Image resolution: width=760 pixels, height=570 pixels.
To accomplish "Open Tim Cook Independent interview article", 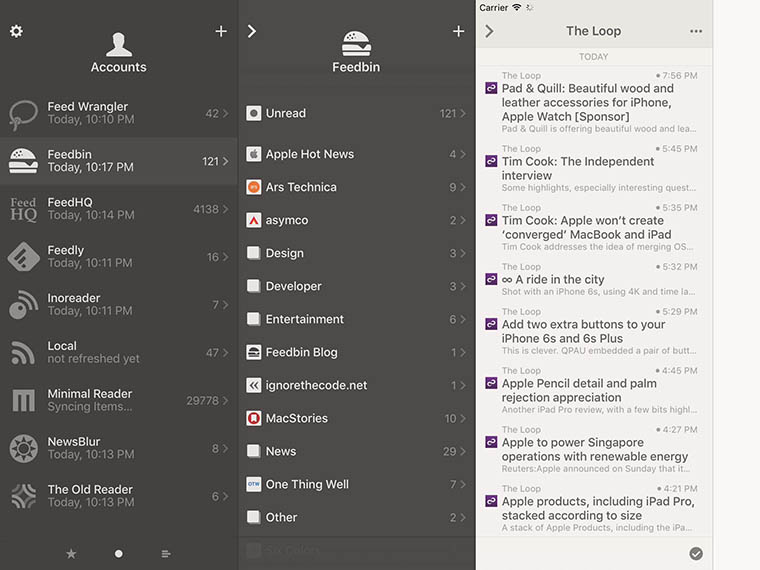I will coord(594,168).
